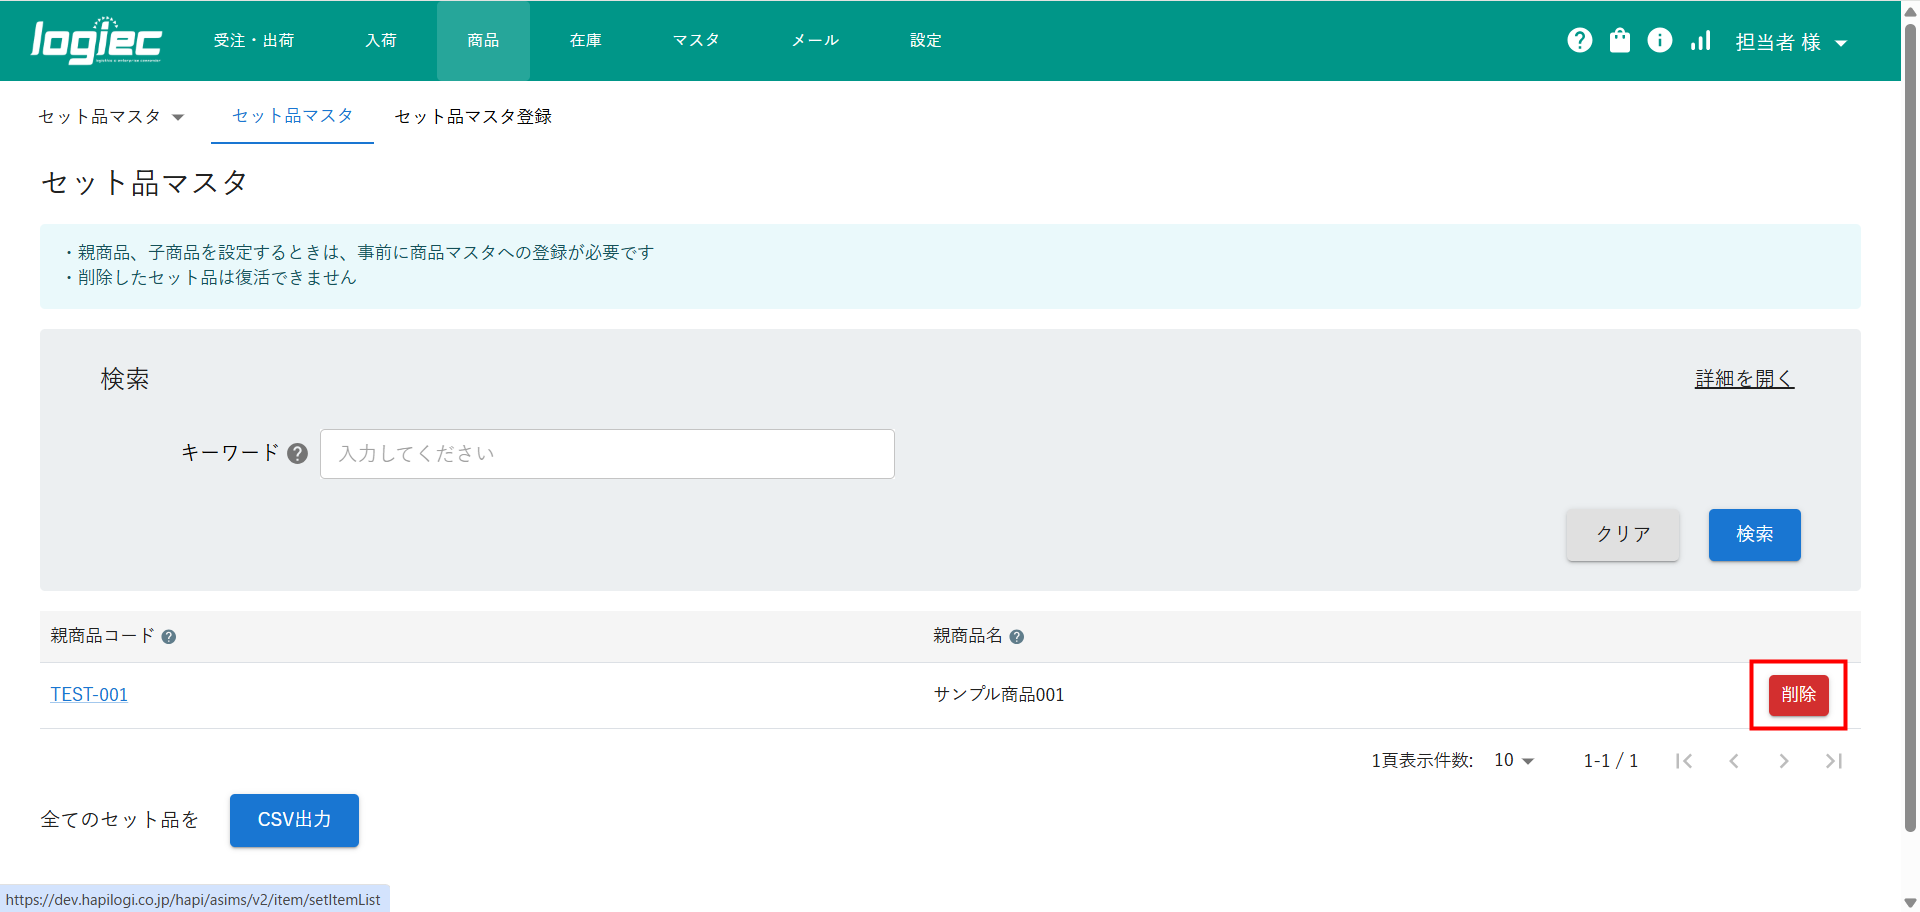The width and height of the screenshot is (1920, 912).
Task: Open the help question mark icon in header
Action: [x=1579, y=40]
